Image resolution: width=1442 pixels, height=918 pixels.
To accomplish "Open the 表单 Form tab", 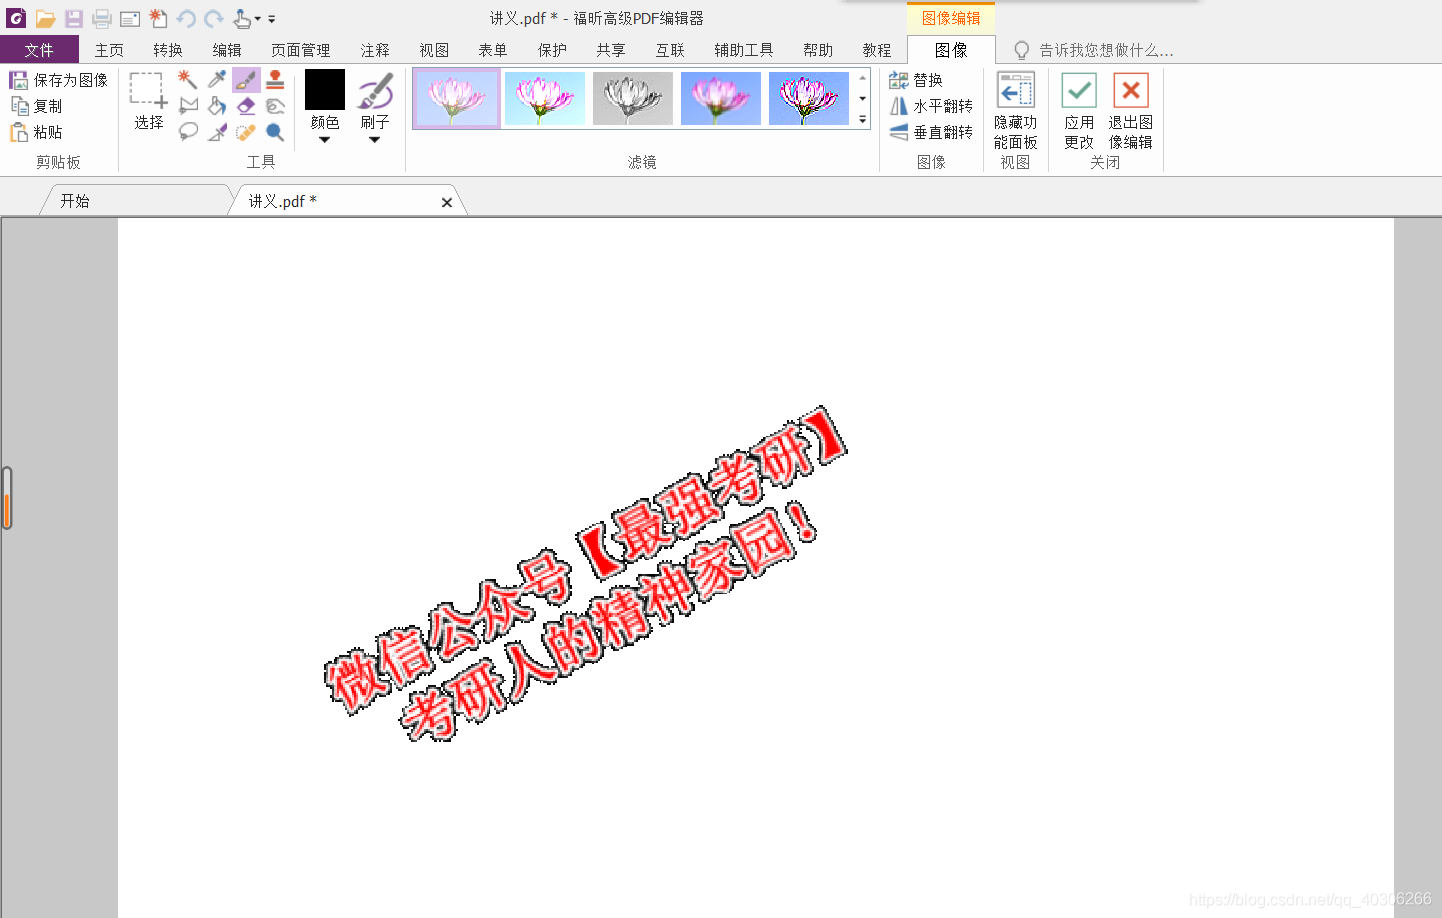I will point(493,50).
